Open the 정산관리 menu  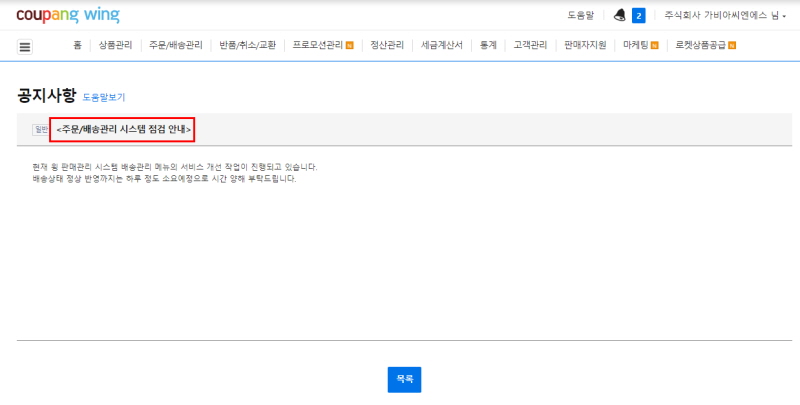[387, 45]
